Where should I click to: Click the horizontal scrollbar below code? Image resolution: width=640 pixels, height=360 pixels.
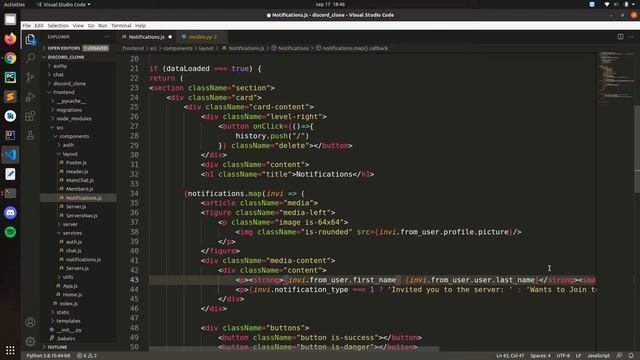[294, 349]
